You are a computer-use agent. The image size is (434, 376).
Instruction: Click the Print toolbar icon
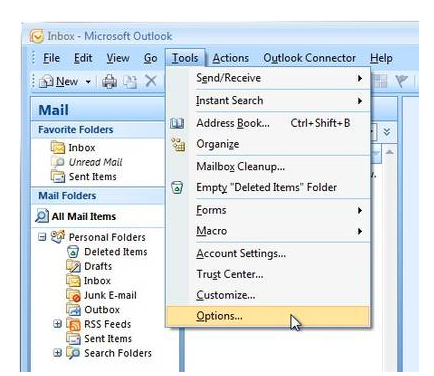[x=109, y=81]
